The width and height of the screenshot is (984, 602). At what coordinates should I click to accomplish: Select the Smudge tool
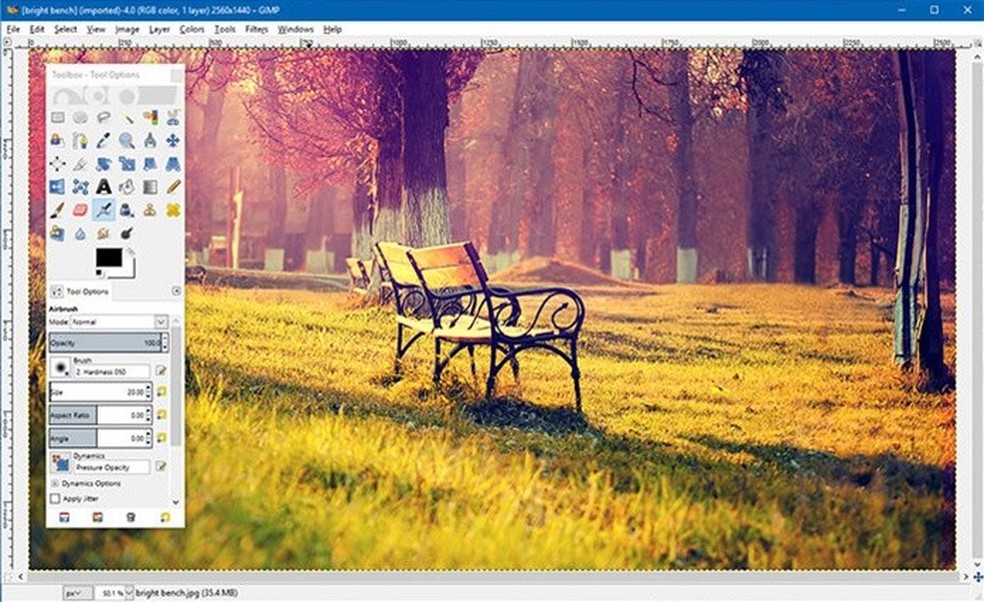[x=102, y=230]
